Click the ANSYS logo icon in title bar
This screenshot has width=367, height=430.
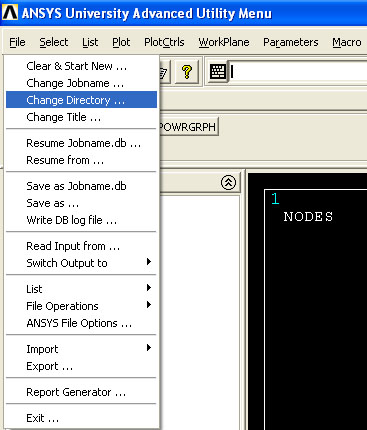(10, 12)
